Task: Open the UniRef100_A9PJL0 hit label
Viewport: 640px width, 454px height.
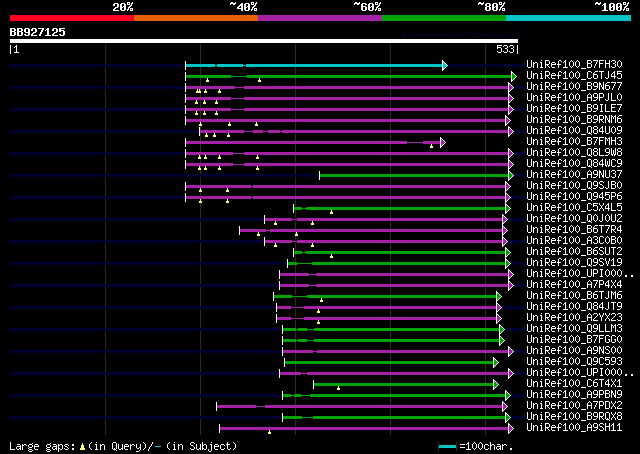Action: click(x=574, y=97)
